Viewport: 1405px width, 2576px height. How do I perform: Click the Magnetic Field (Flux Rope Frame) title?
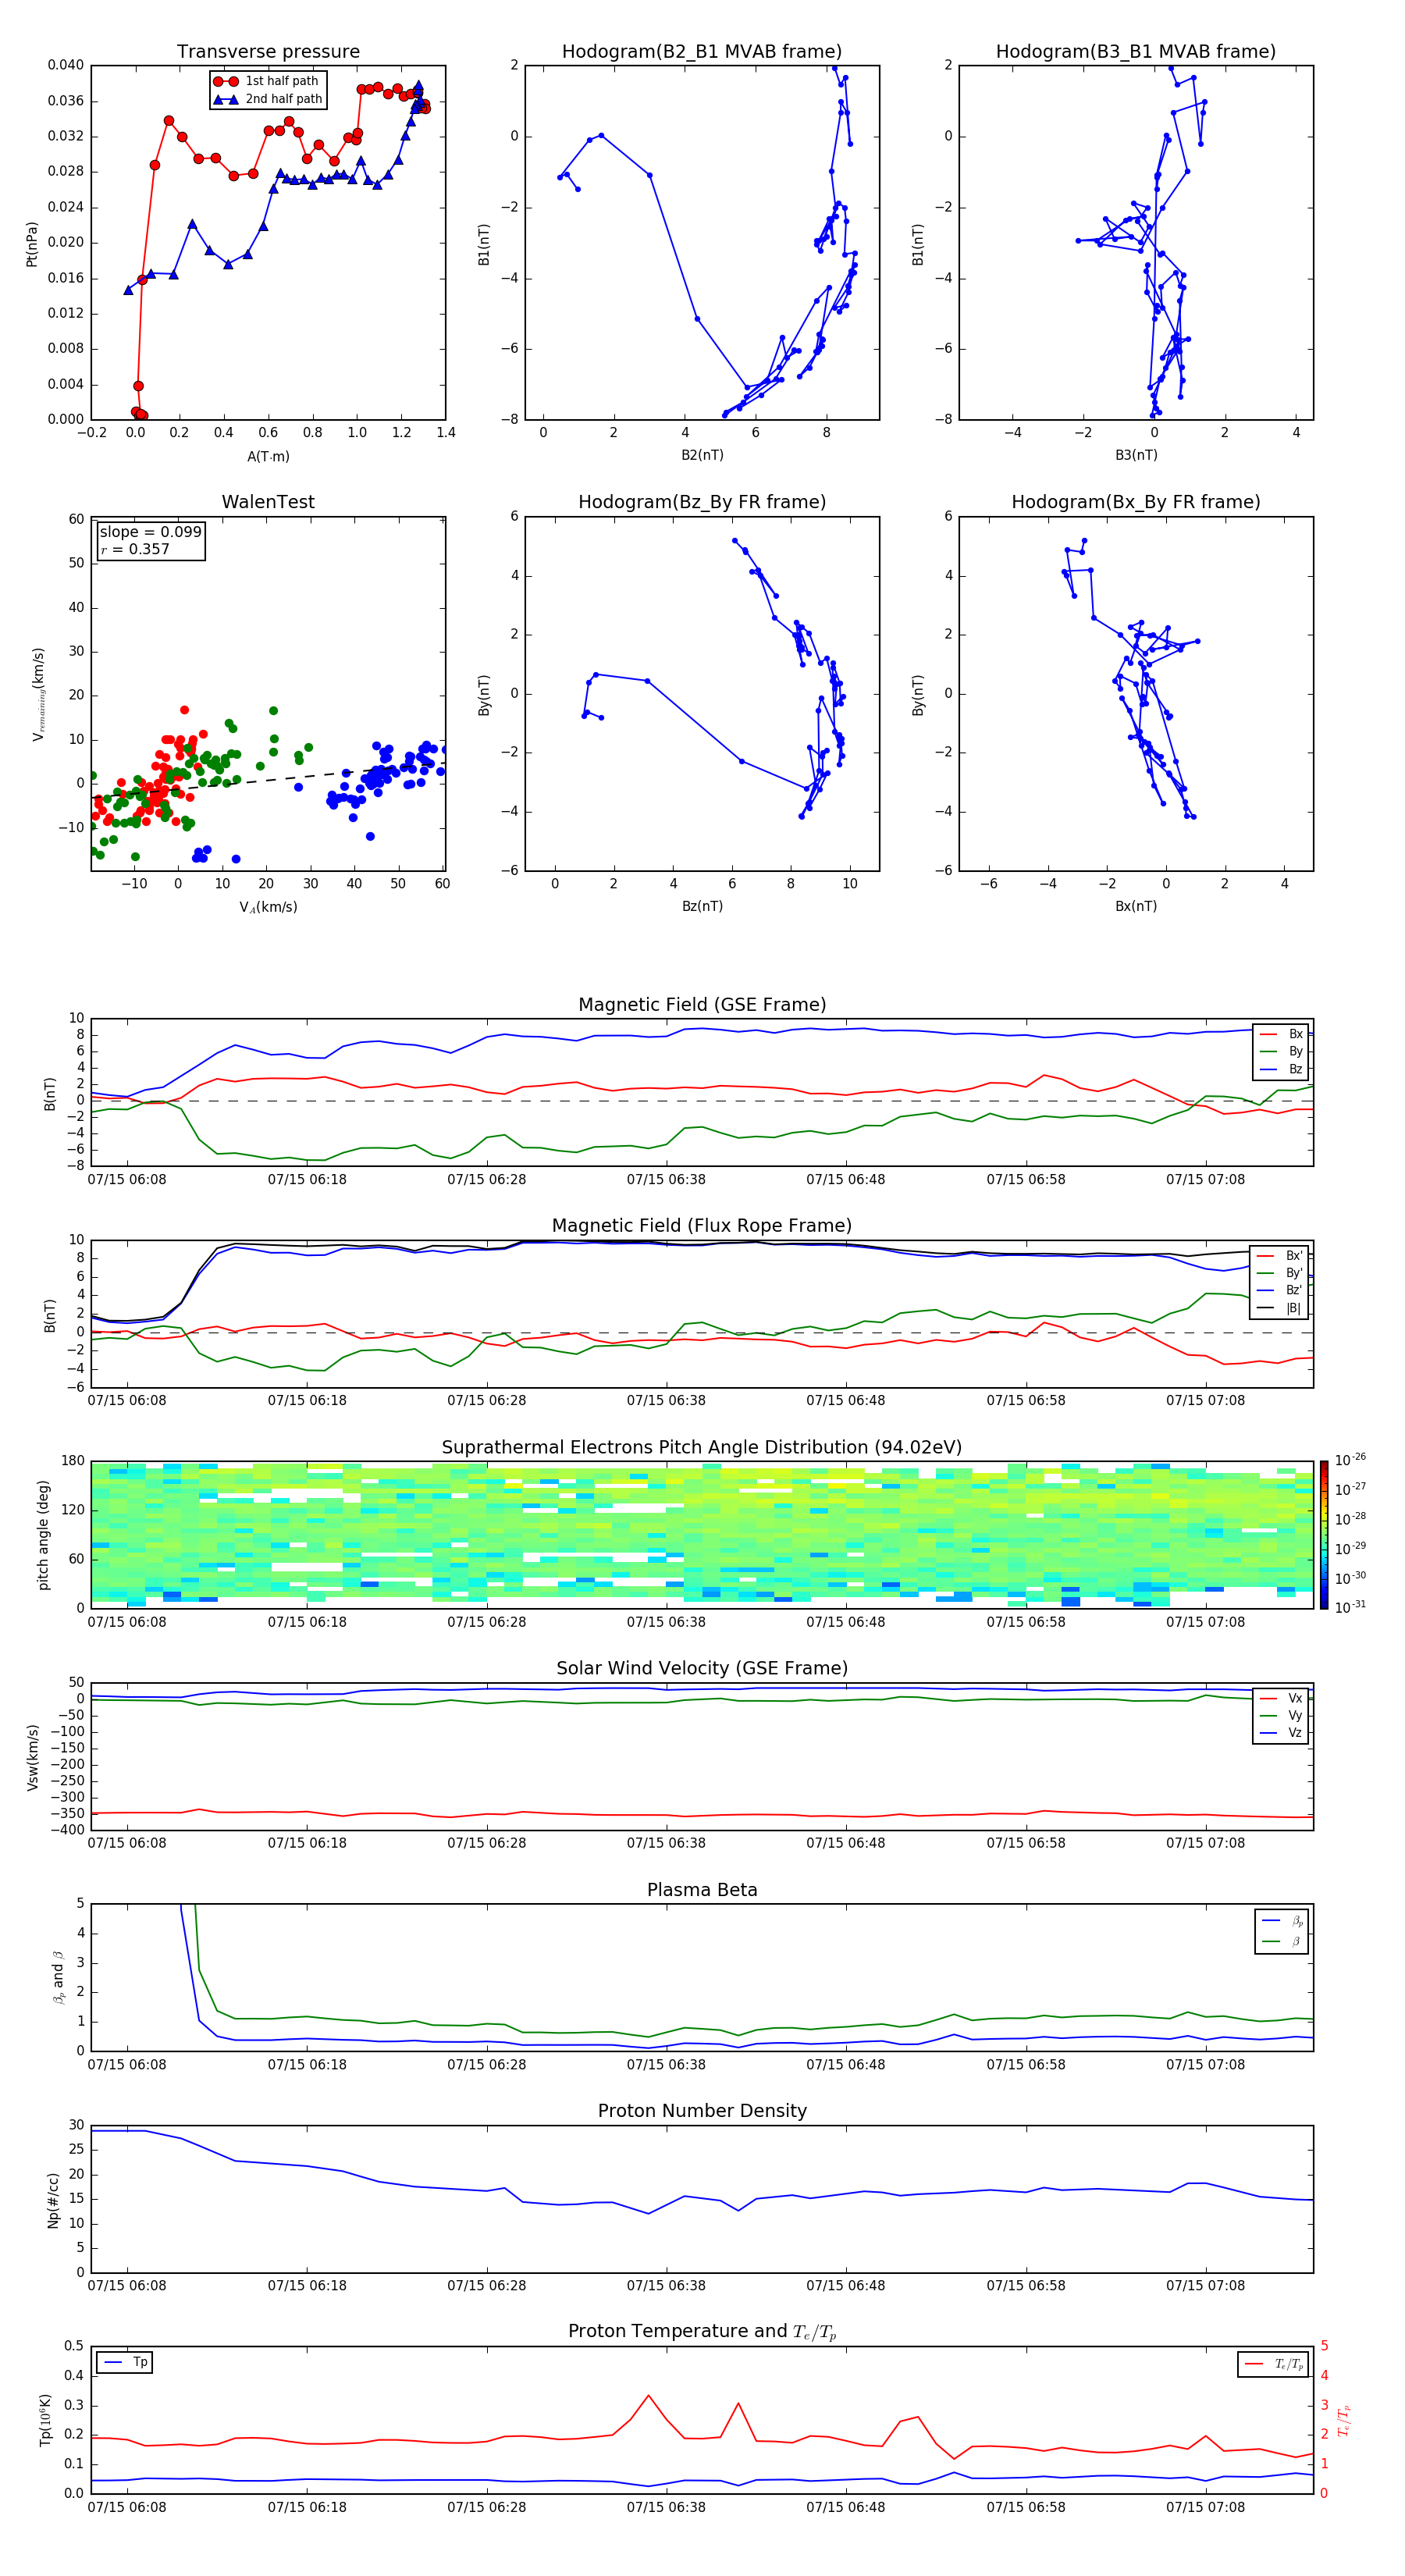pyautogui.click(x=702, y=1226)
